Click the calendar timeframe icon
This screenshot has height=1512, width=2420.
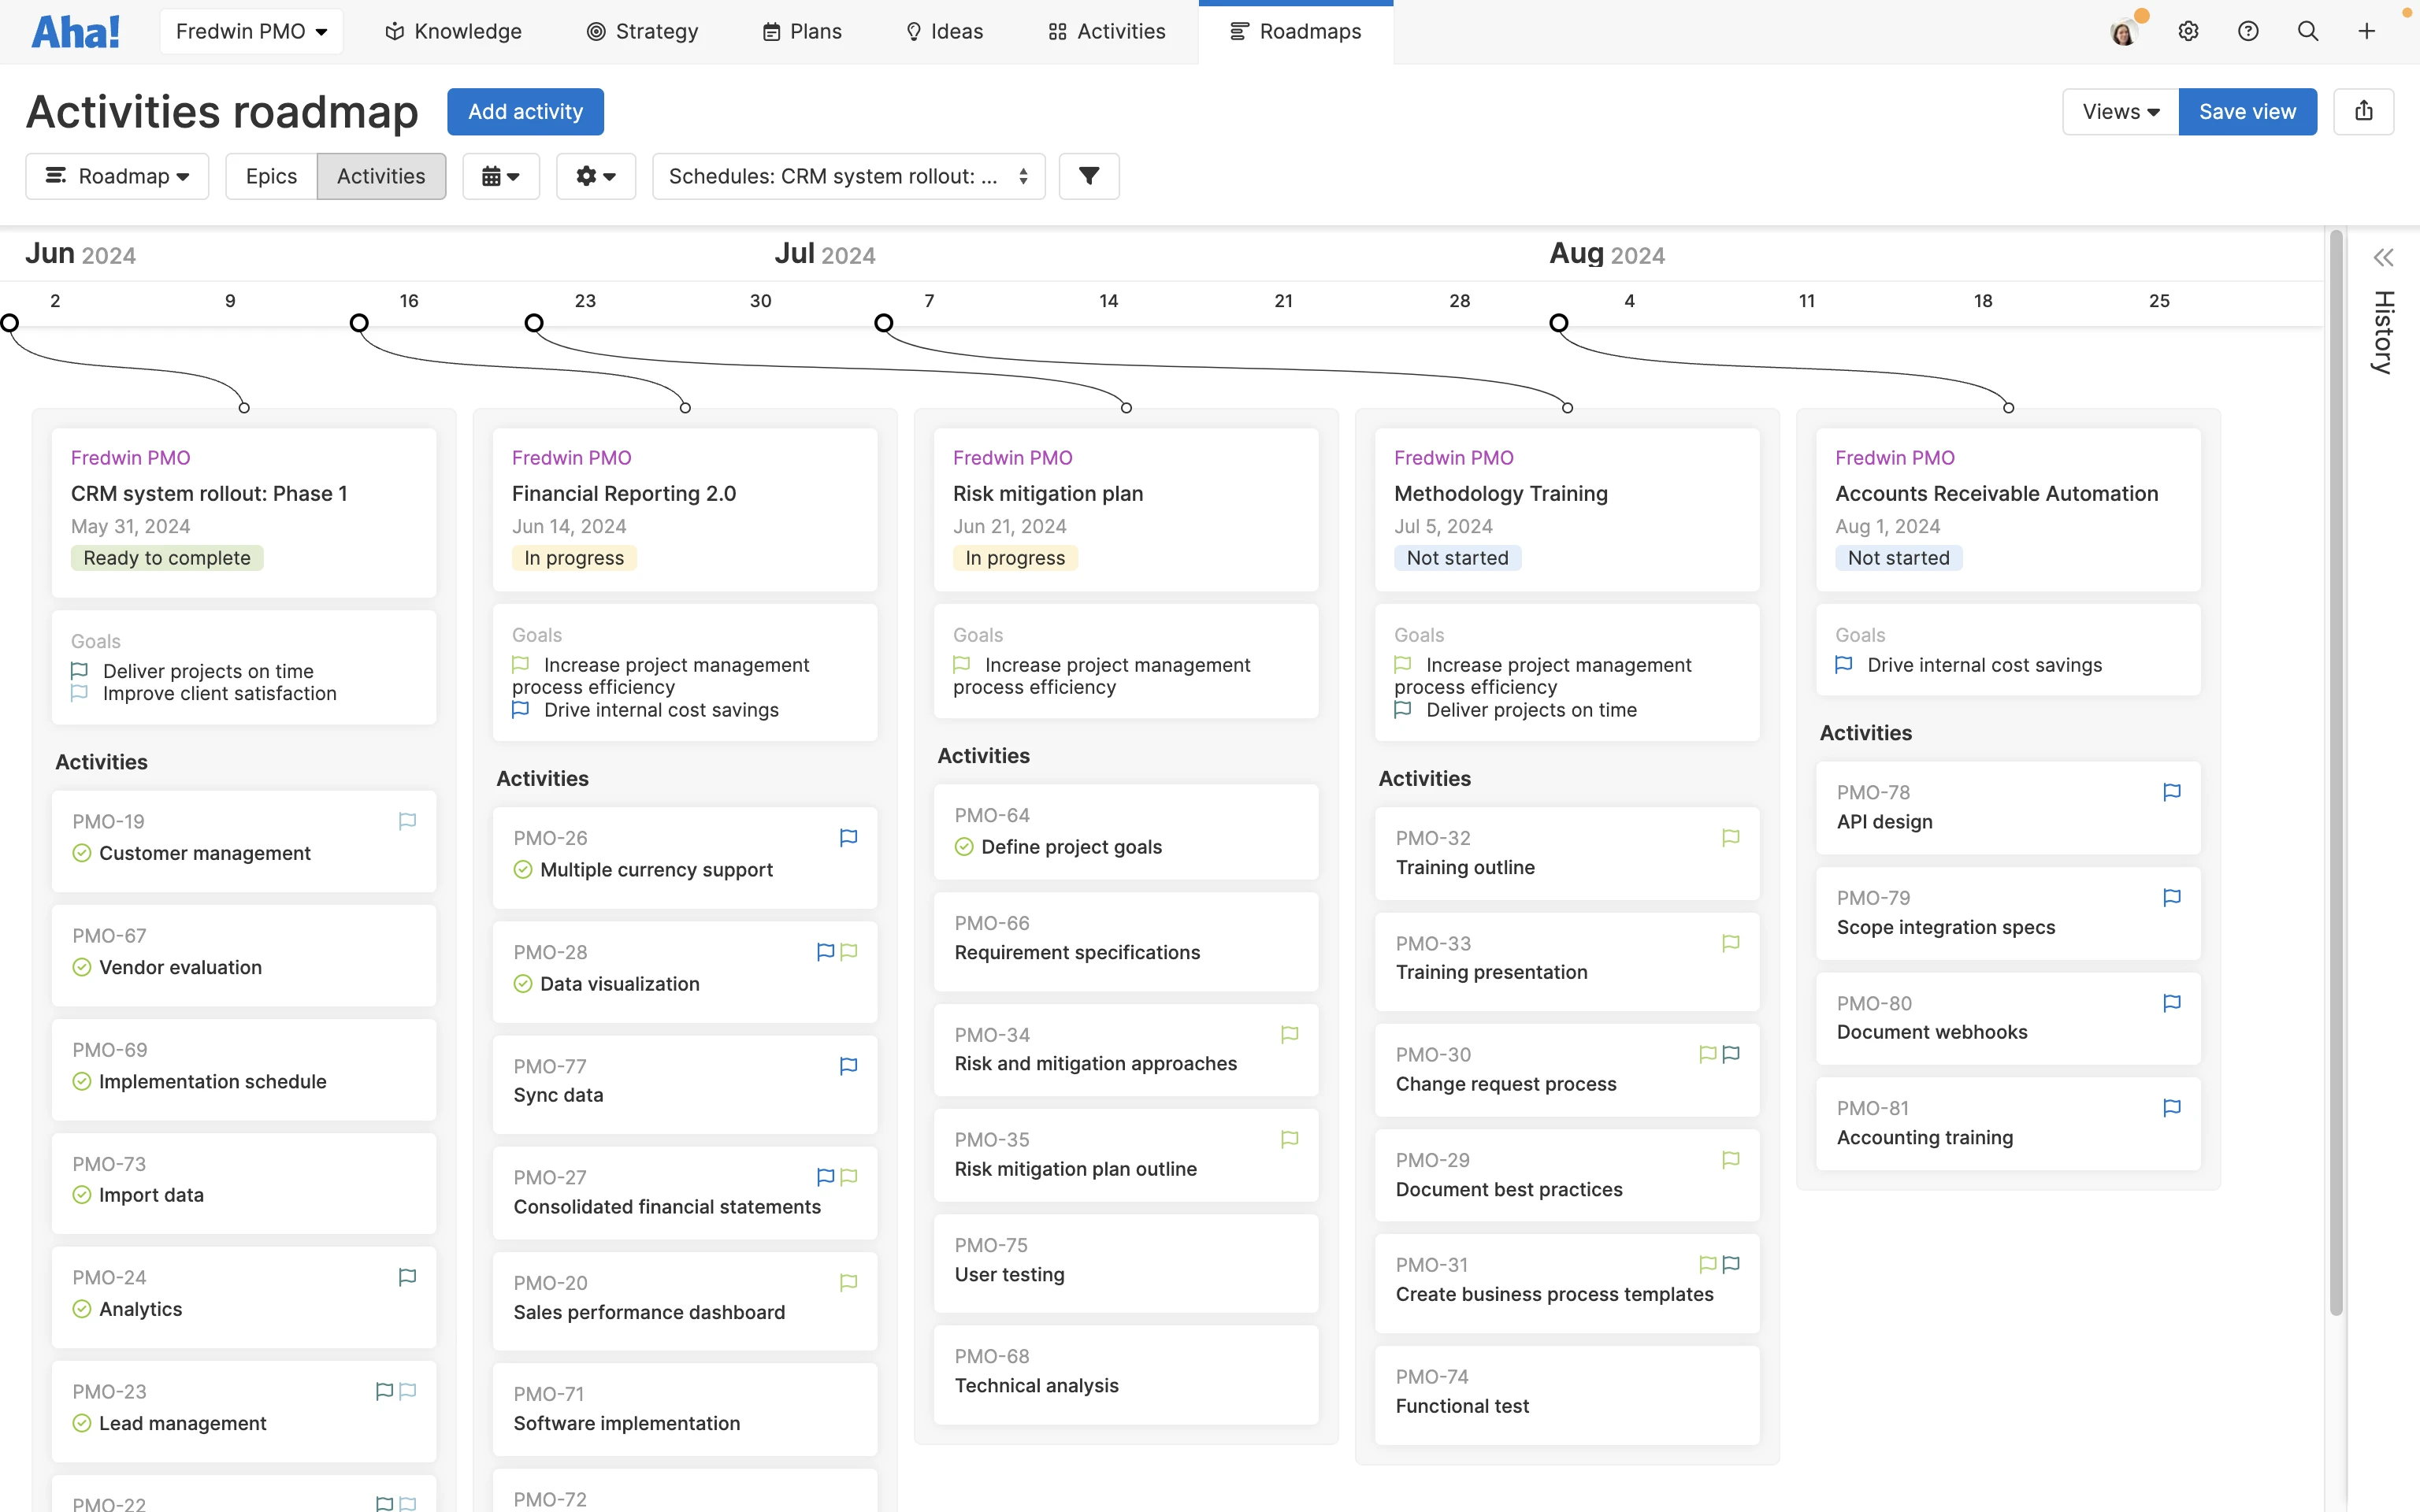(501, 176)
